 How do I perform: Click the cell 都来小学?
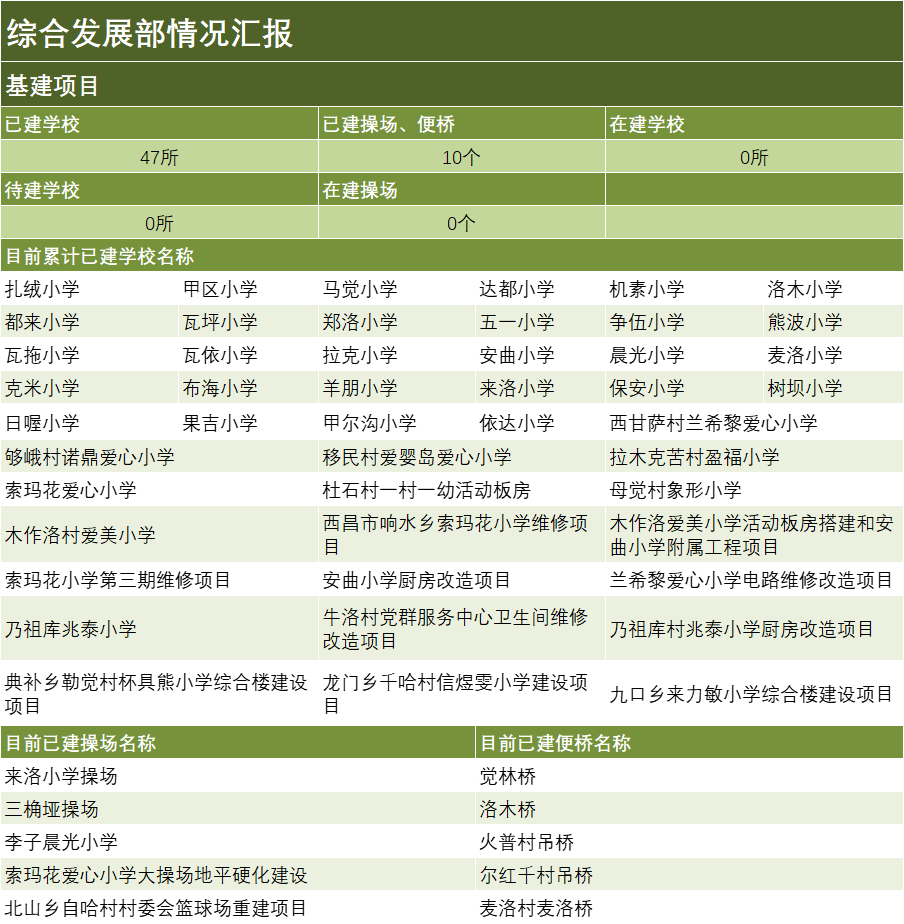(89, 321)
